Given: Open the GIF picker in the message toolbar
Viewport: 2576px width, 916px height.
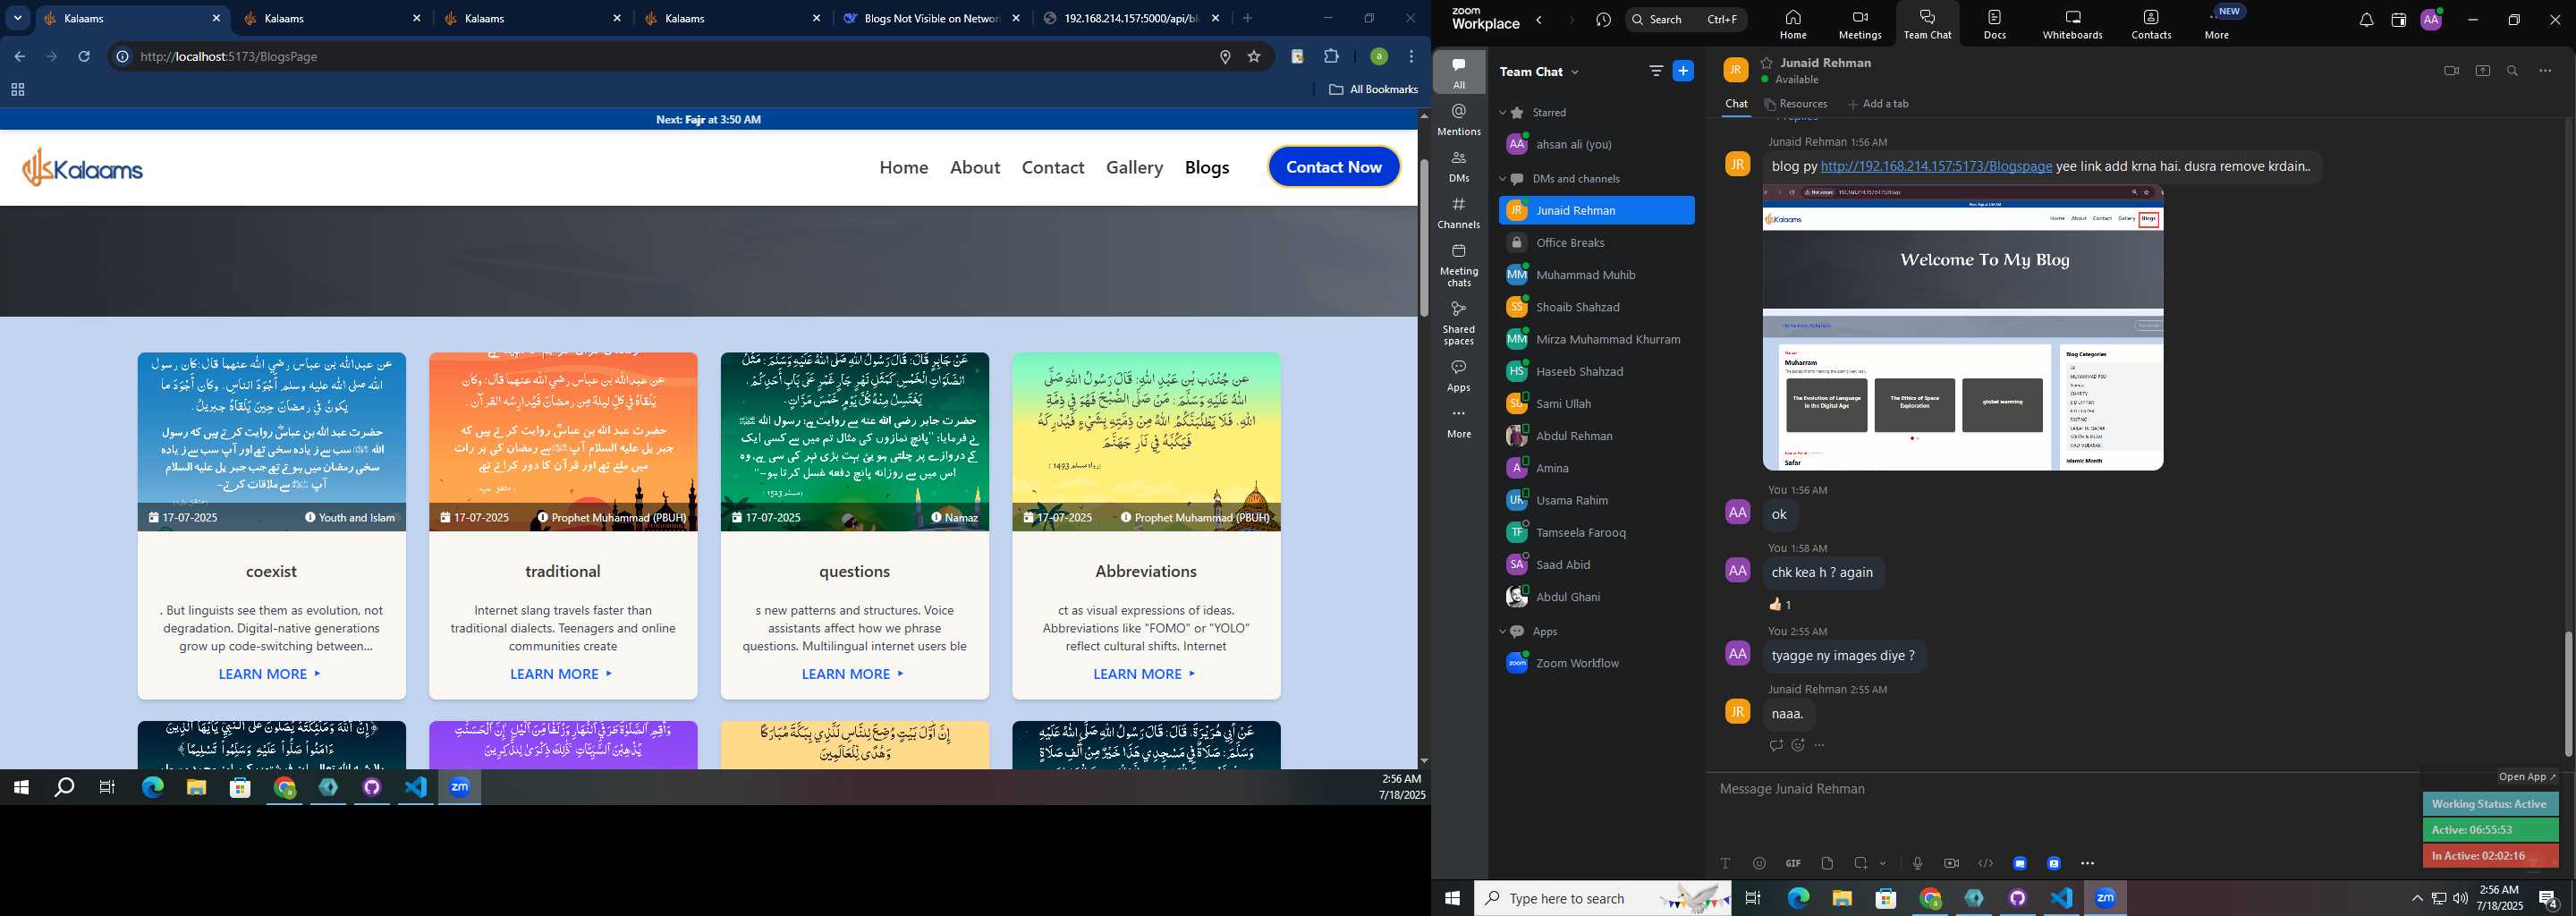Looking at the screenshot, I should tap(1793, 863).
